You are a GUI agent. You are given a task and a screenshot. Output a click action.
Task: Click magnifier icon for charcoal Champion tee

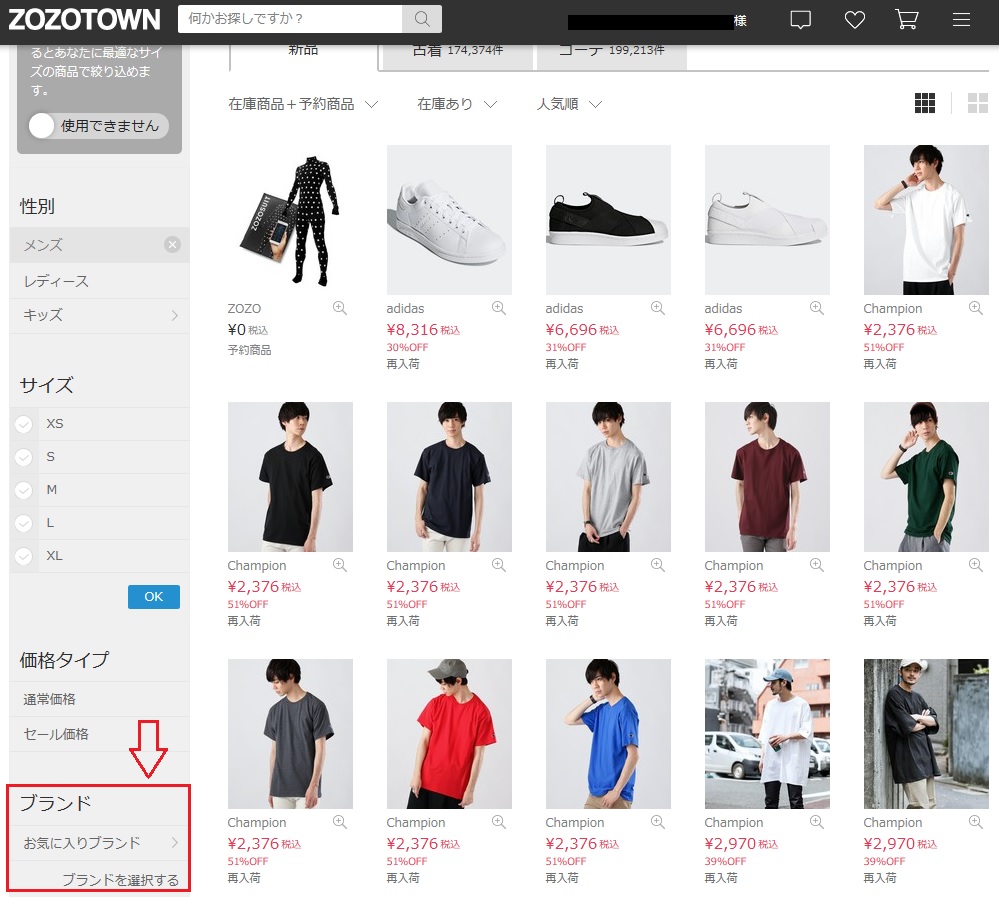[340, 822]
